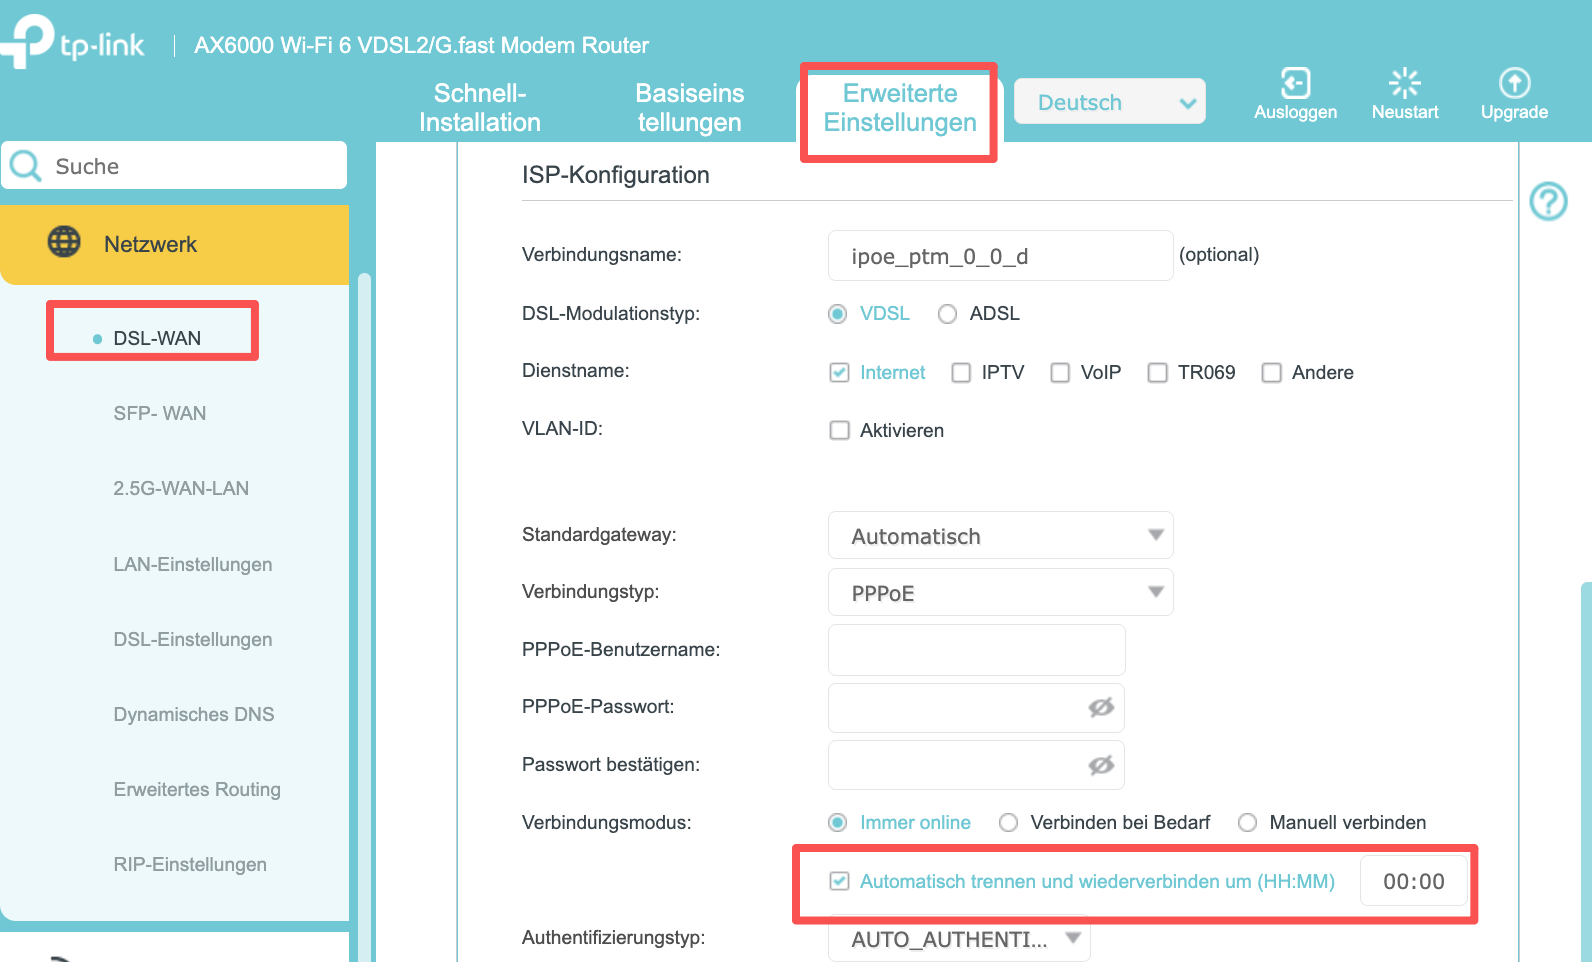This screenshot has height=962, width=1592.
Task: Open the DSL-Einstellungen menu item
Action: [192, 639]
